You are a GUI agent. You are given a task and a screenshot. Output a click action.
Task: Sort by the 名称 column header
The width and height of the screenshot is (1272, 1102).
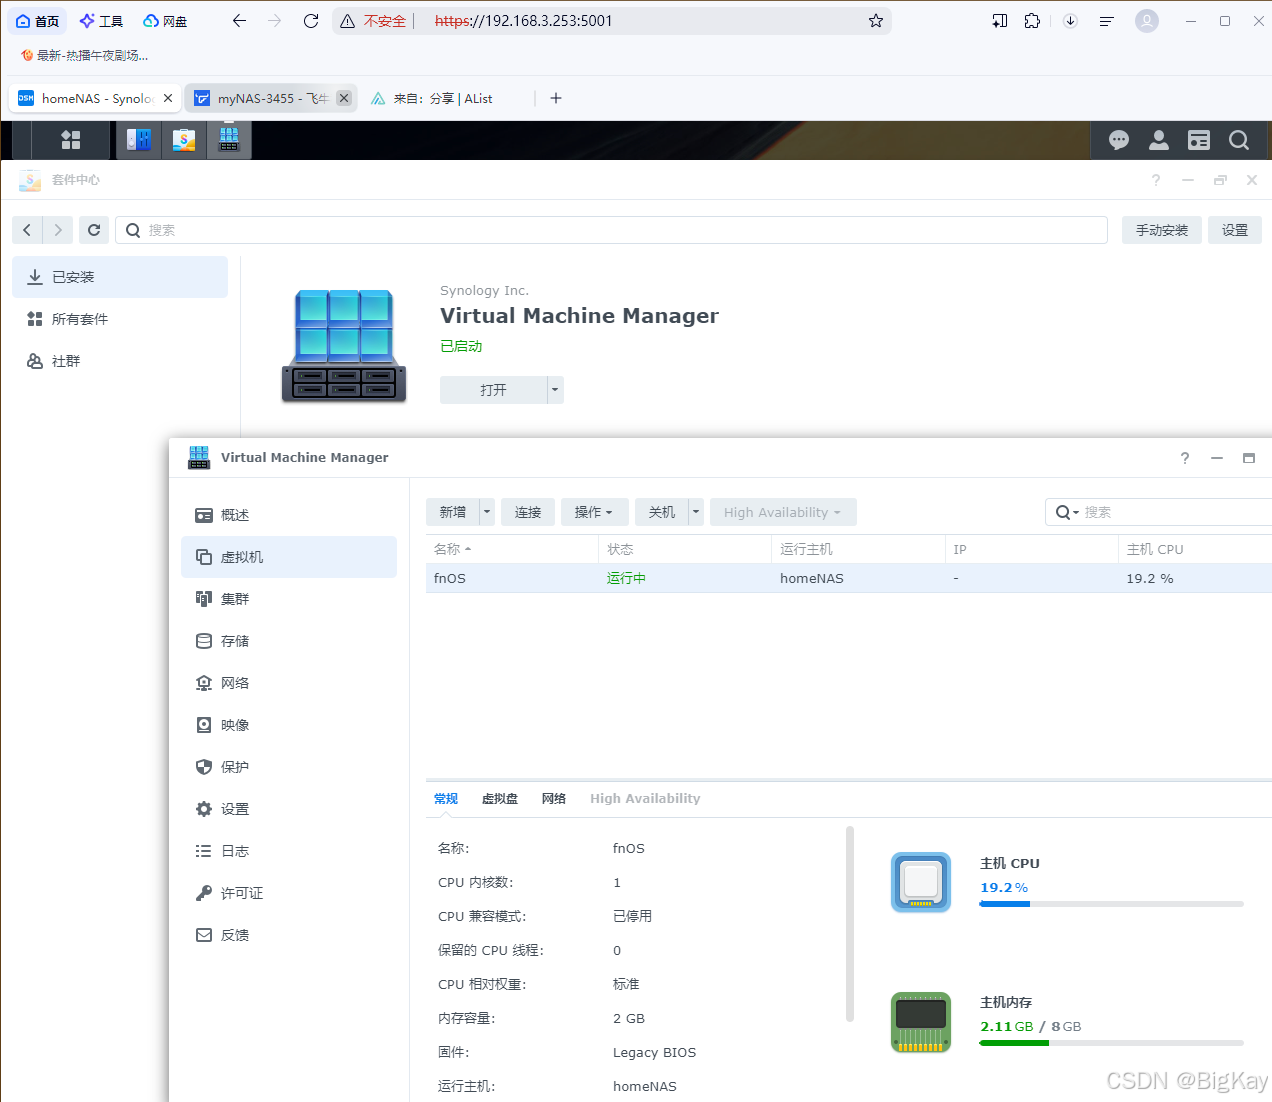pos(511,549)
